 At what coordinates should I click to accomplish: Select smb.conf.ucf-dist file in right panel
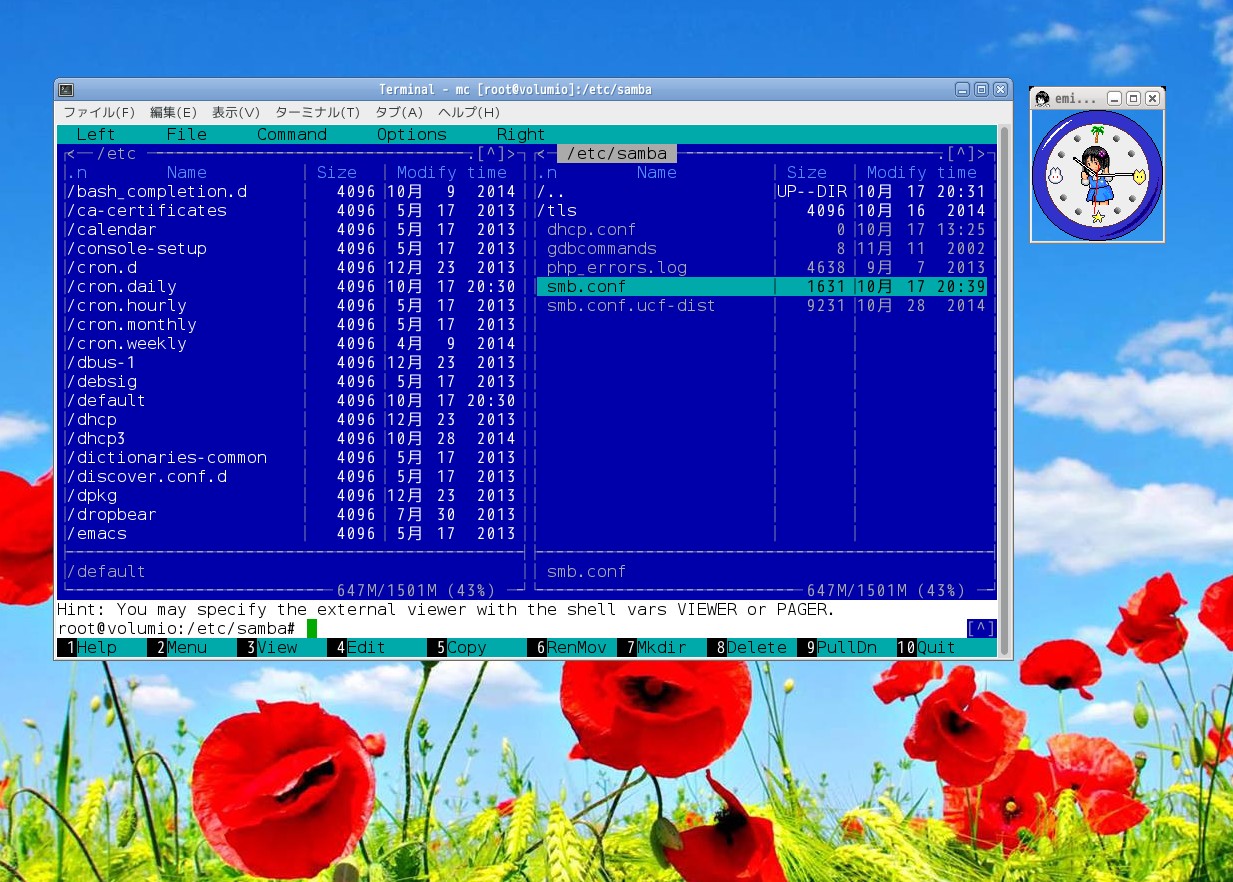[630, 306]
